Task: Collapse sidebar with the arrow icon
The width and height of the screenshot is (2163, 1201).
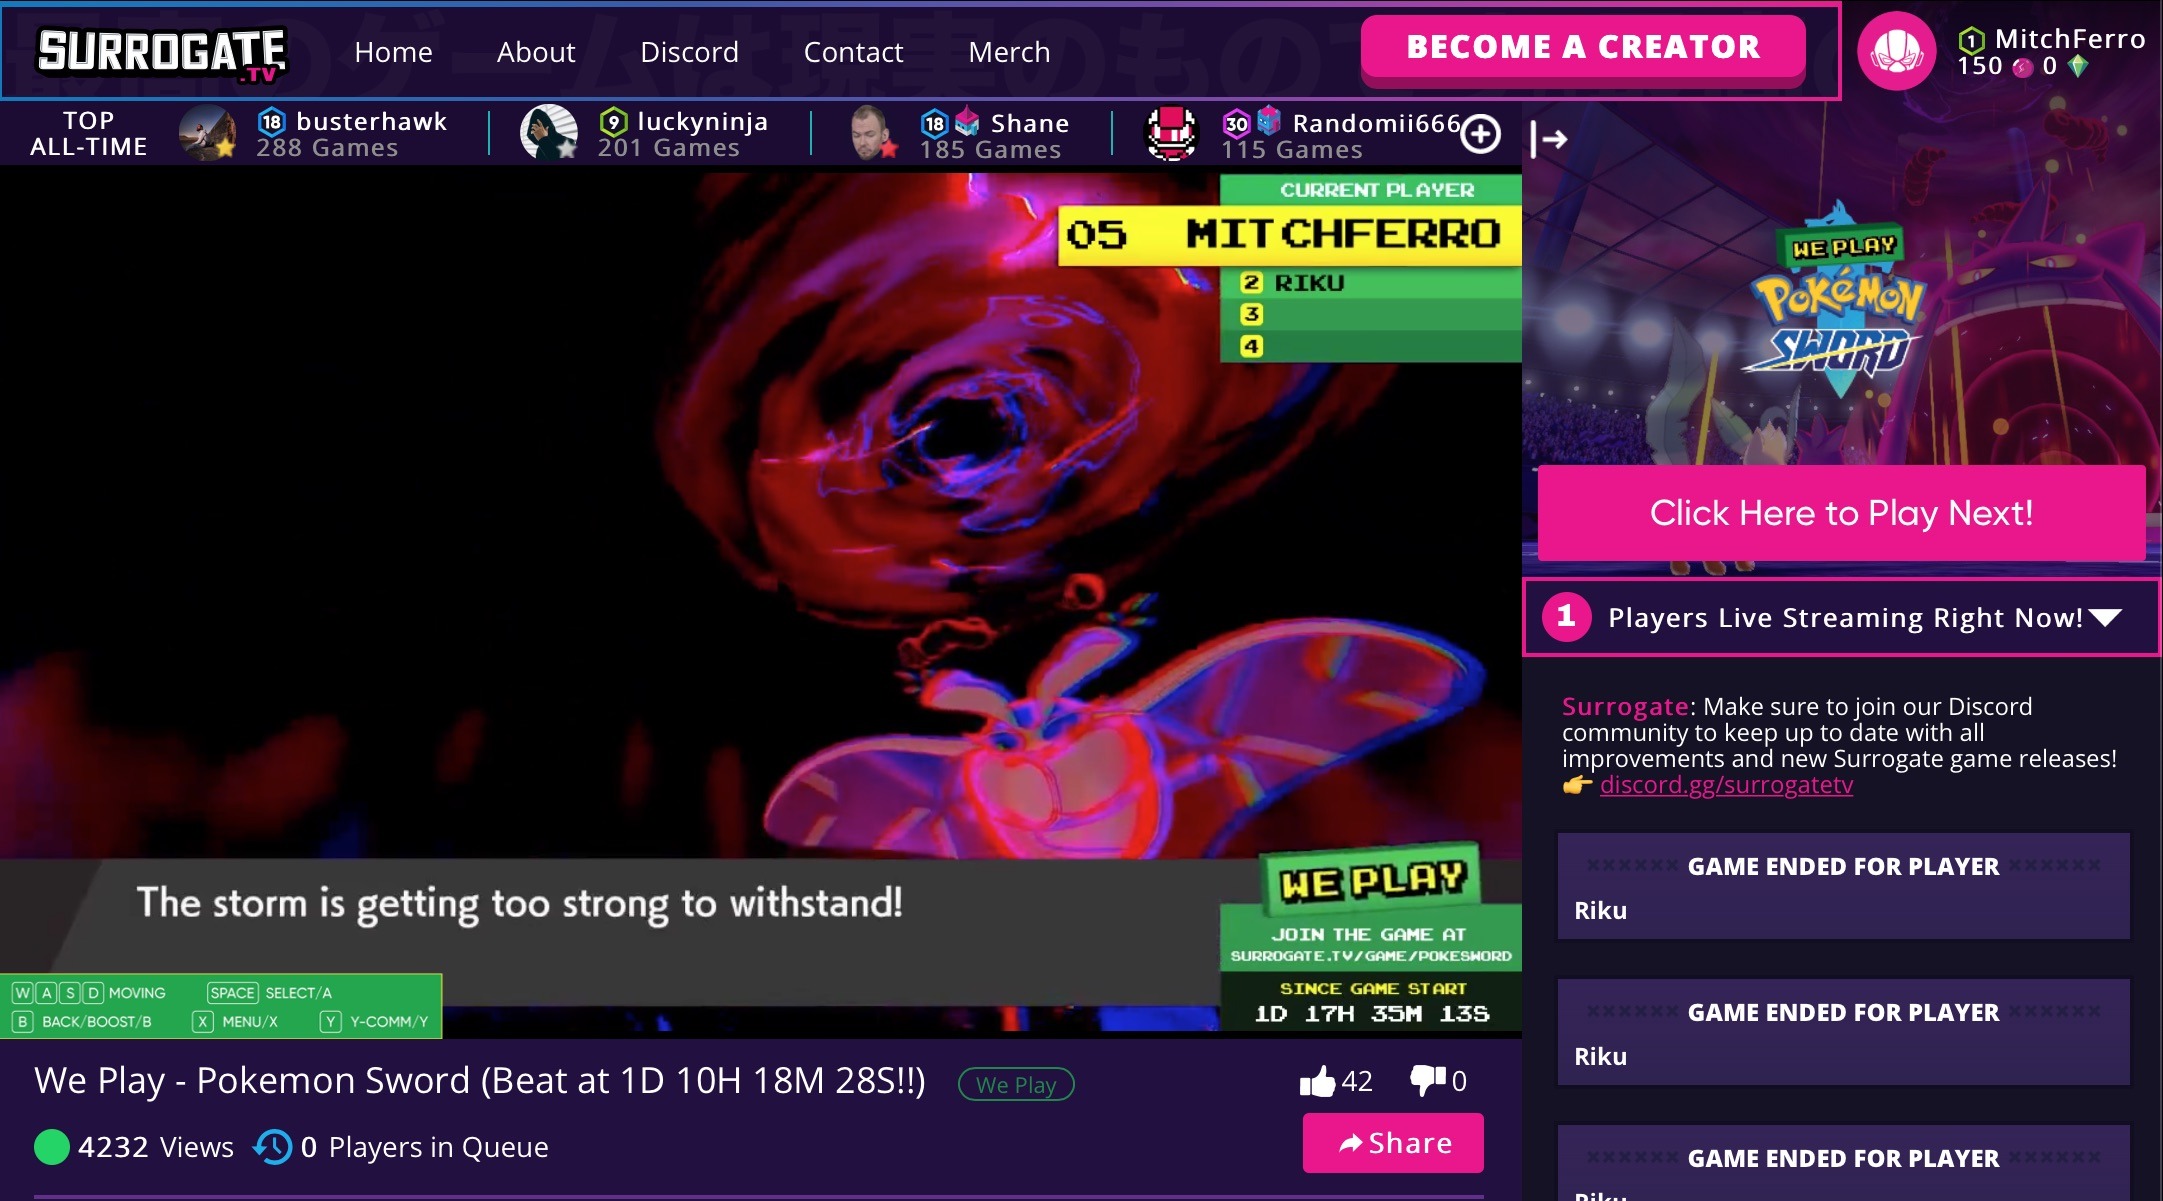Action: 1548,139
